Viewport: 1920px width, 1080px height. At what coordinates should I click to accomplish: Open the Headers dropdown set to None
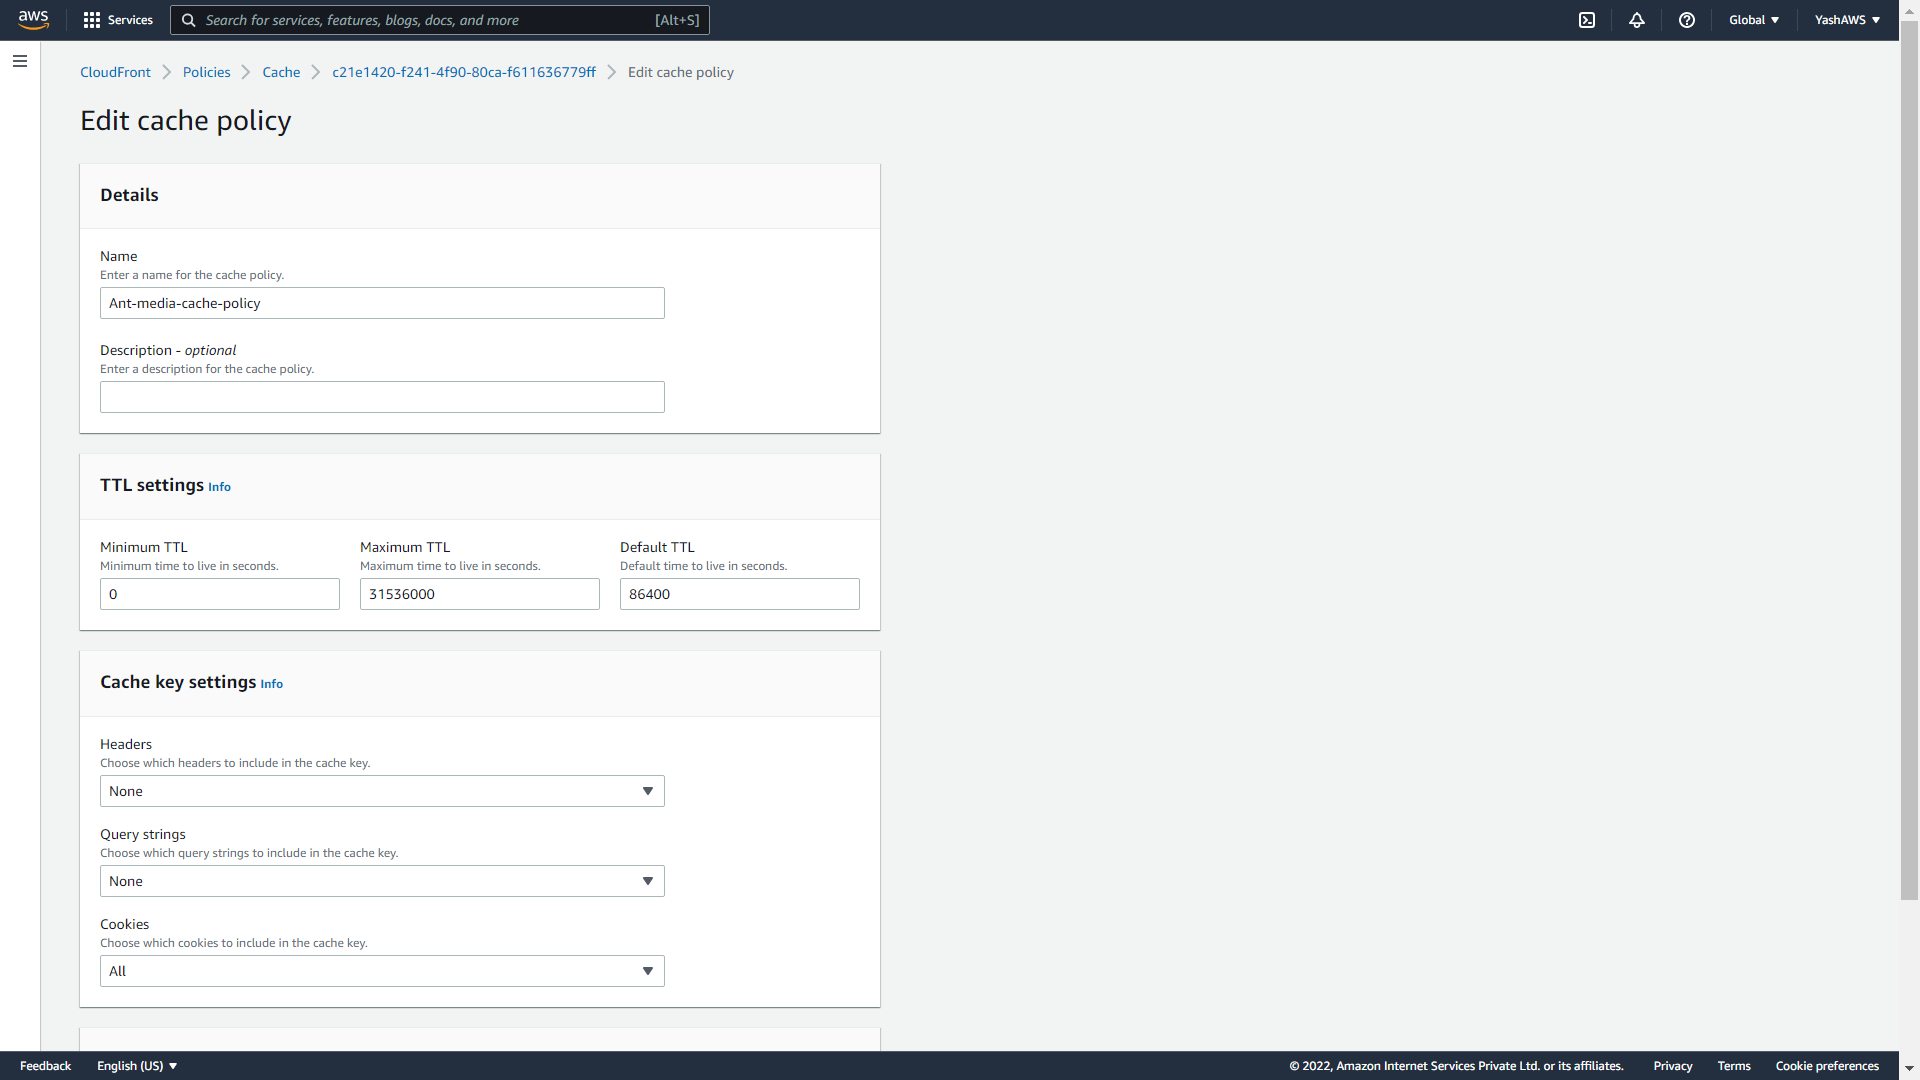click(x=382, y=791)
